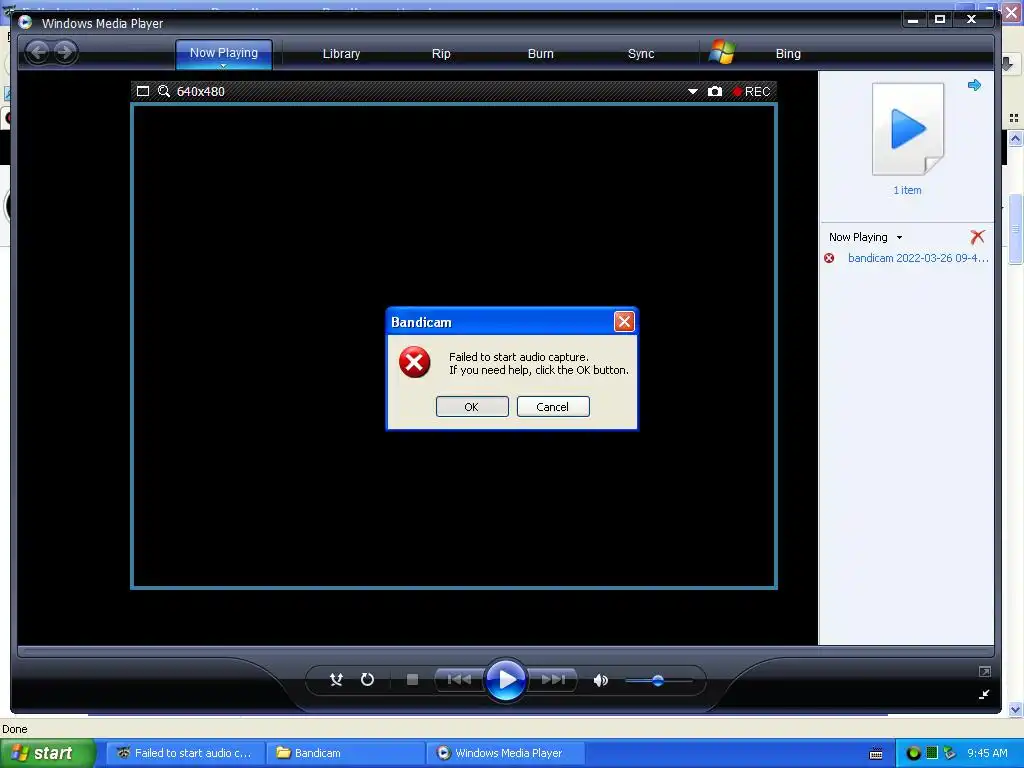Close the Bandicam error dialog

[624, 321]
